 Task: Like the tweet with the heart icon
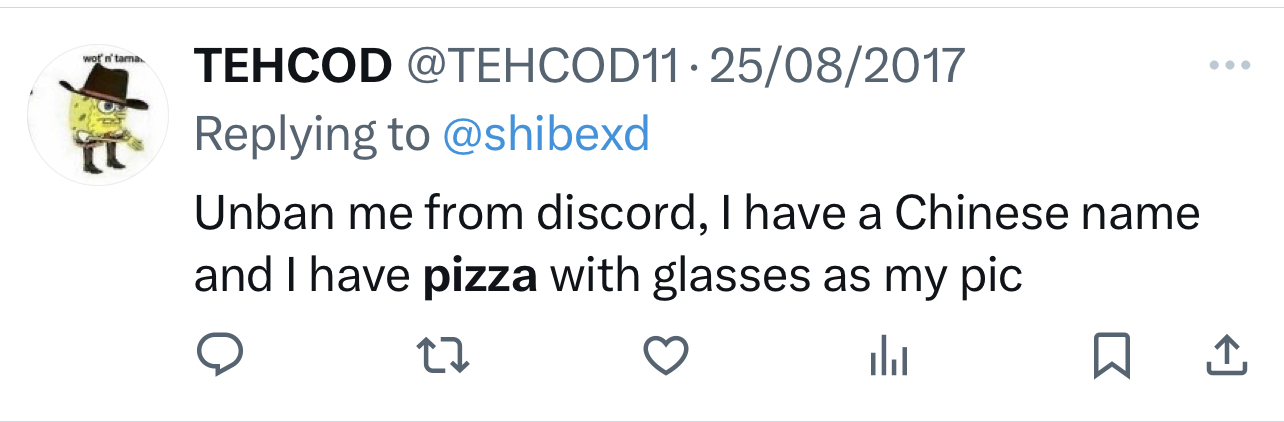pos(666,356)
